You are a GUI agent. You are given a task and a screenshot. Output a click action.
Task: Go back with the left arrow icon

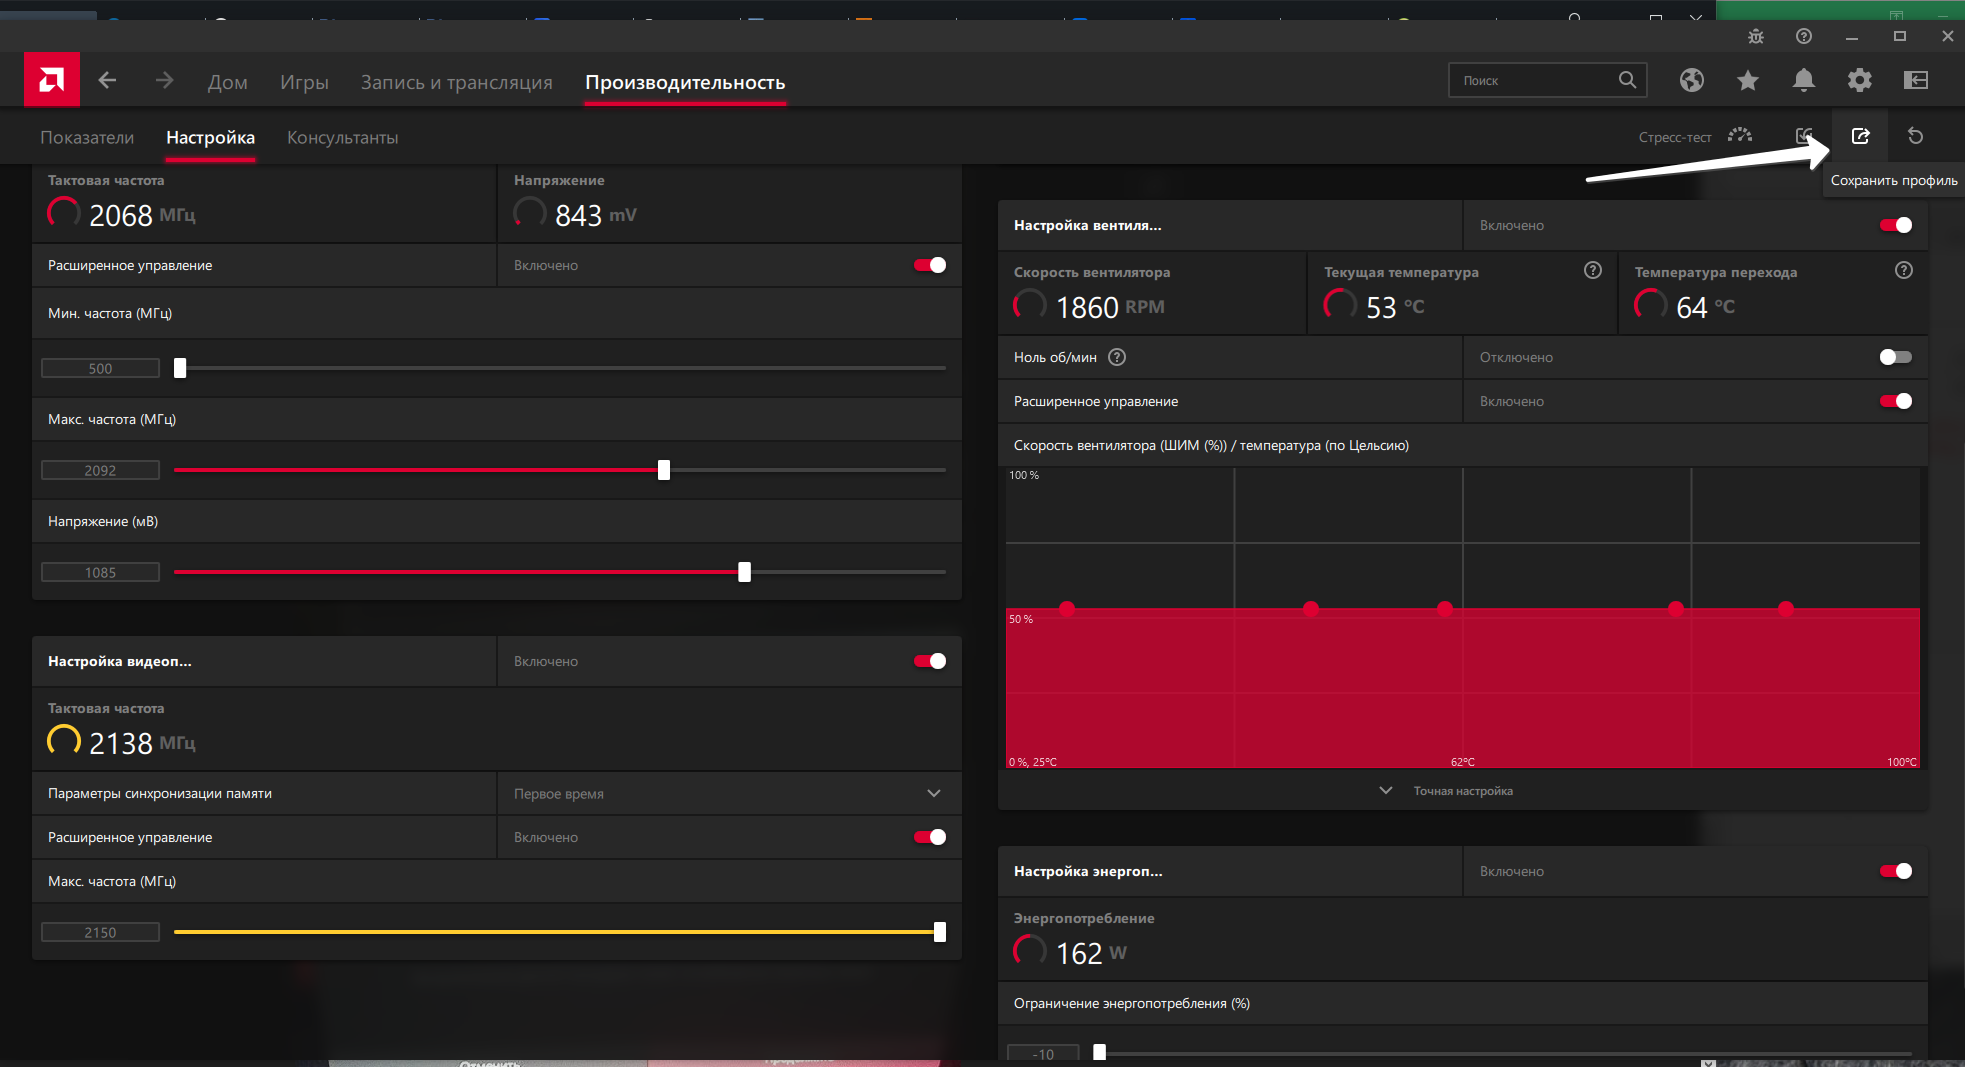[108, 81]
